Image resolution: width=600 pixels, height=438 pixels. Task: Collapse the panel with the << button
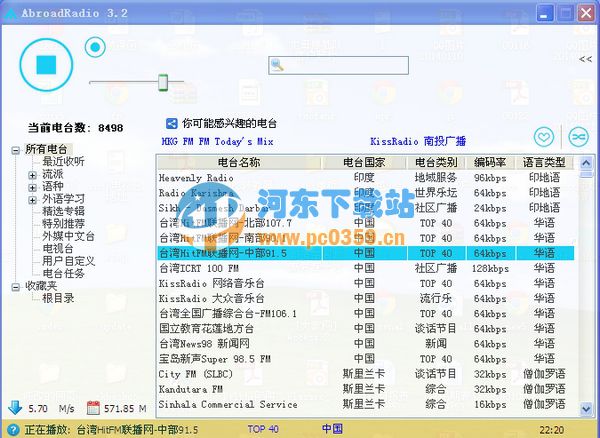click(585, 59)
